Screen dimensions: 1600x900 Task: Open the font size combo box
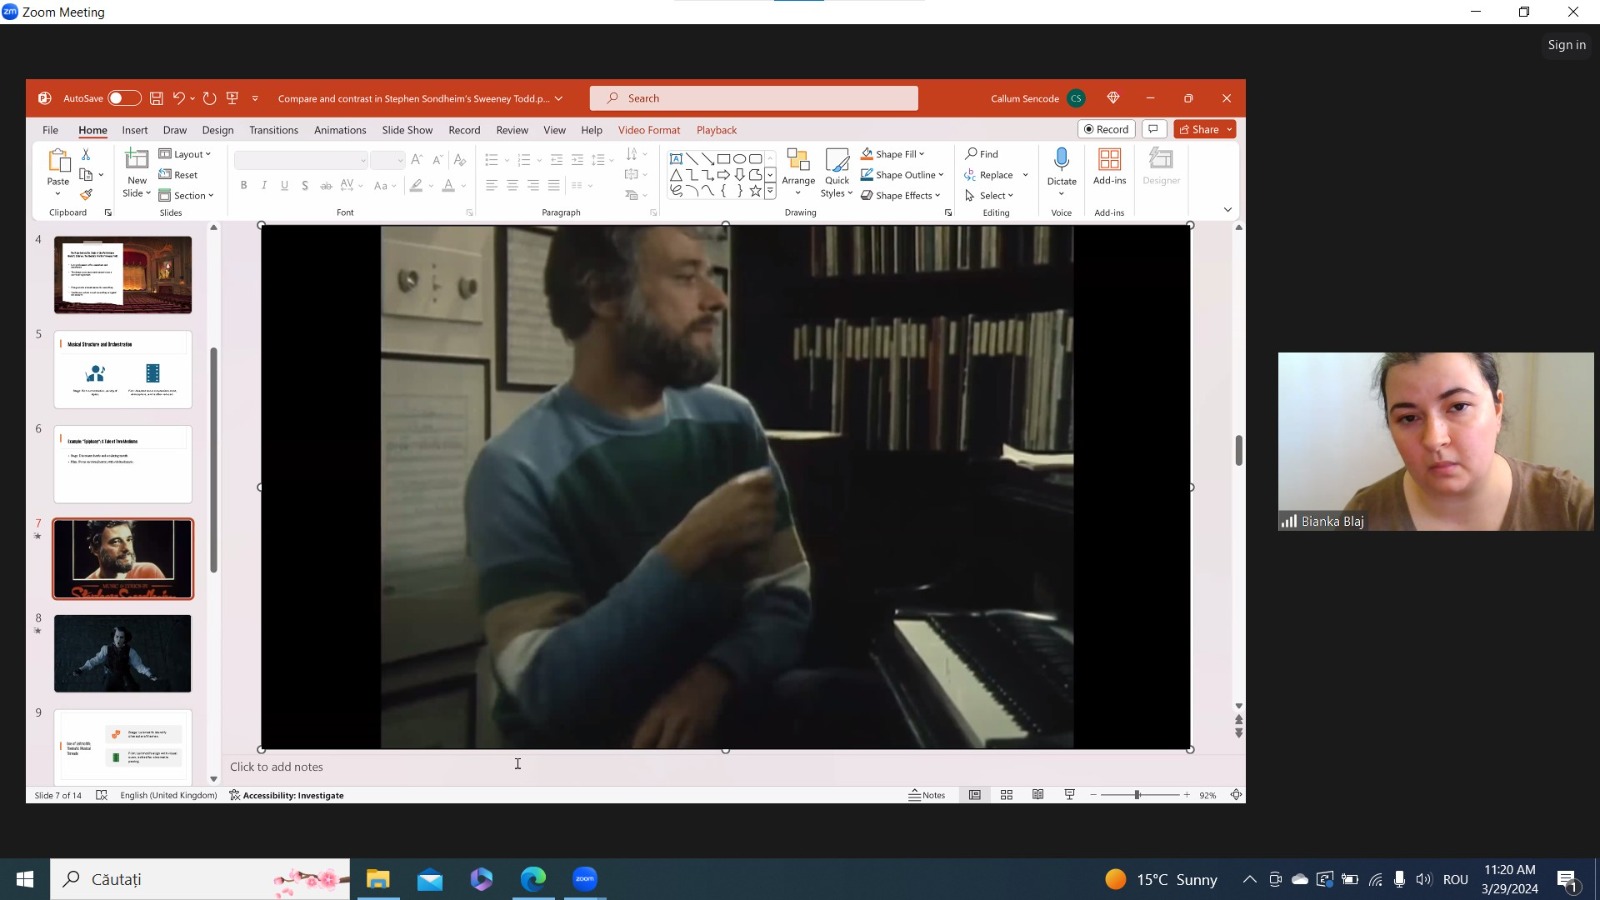click(387, 160)
